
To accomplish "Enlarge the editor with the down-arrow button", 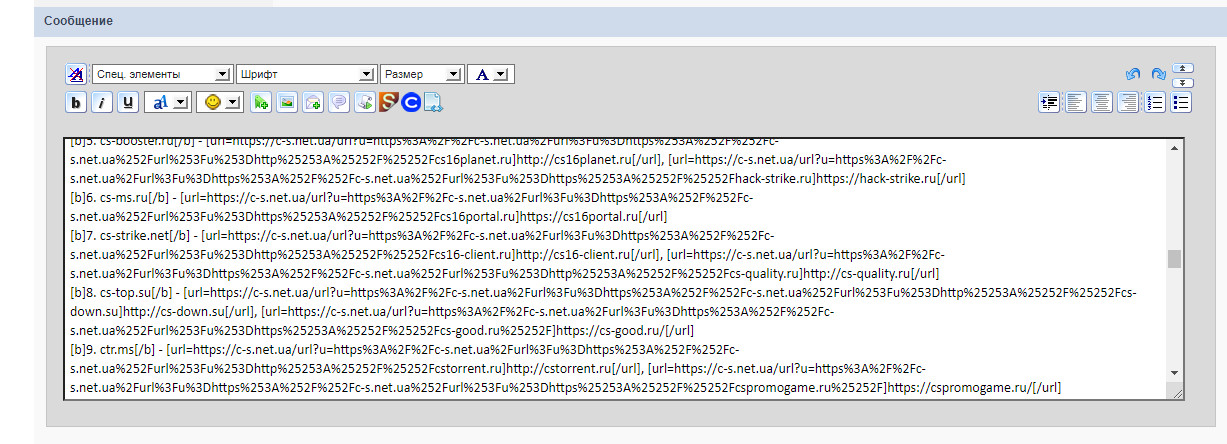I will 1182,82.
